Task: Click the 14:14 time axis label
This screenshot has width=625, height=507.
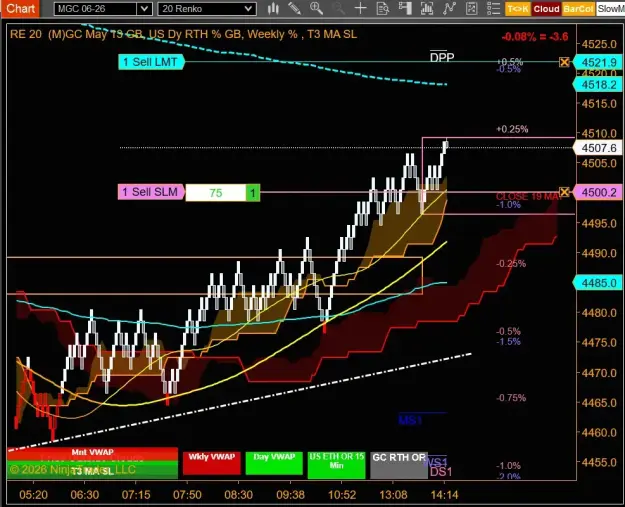Action: [444, 495]
